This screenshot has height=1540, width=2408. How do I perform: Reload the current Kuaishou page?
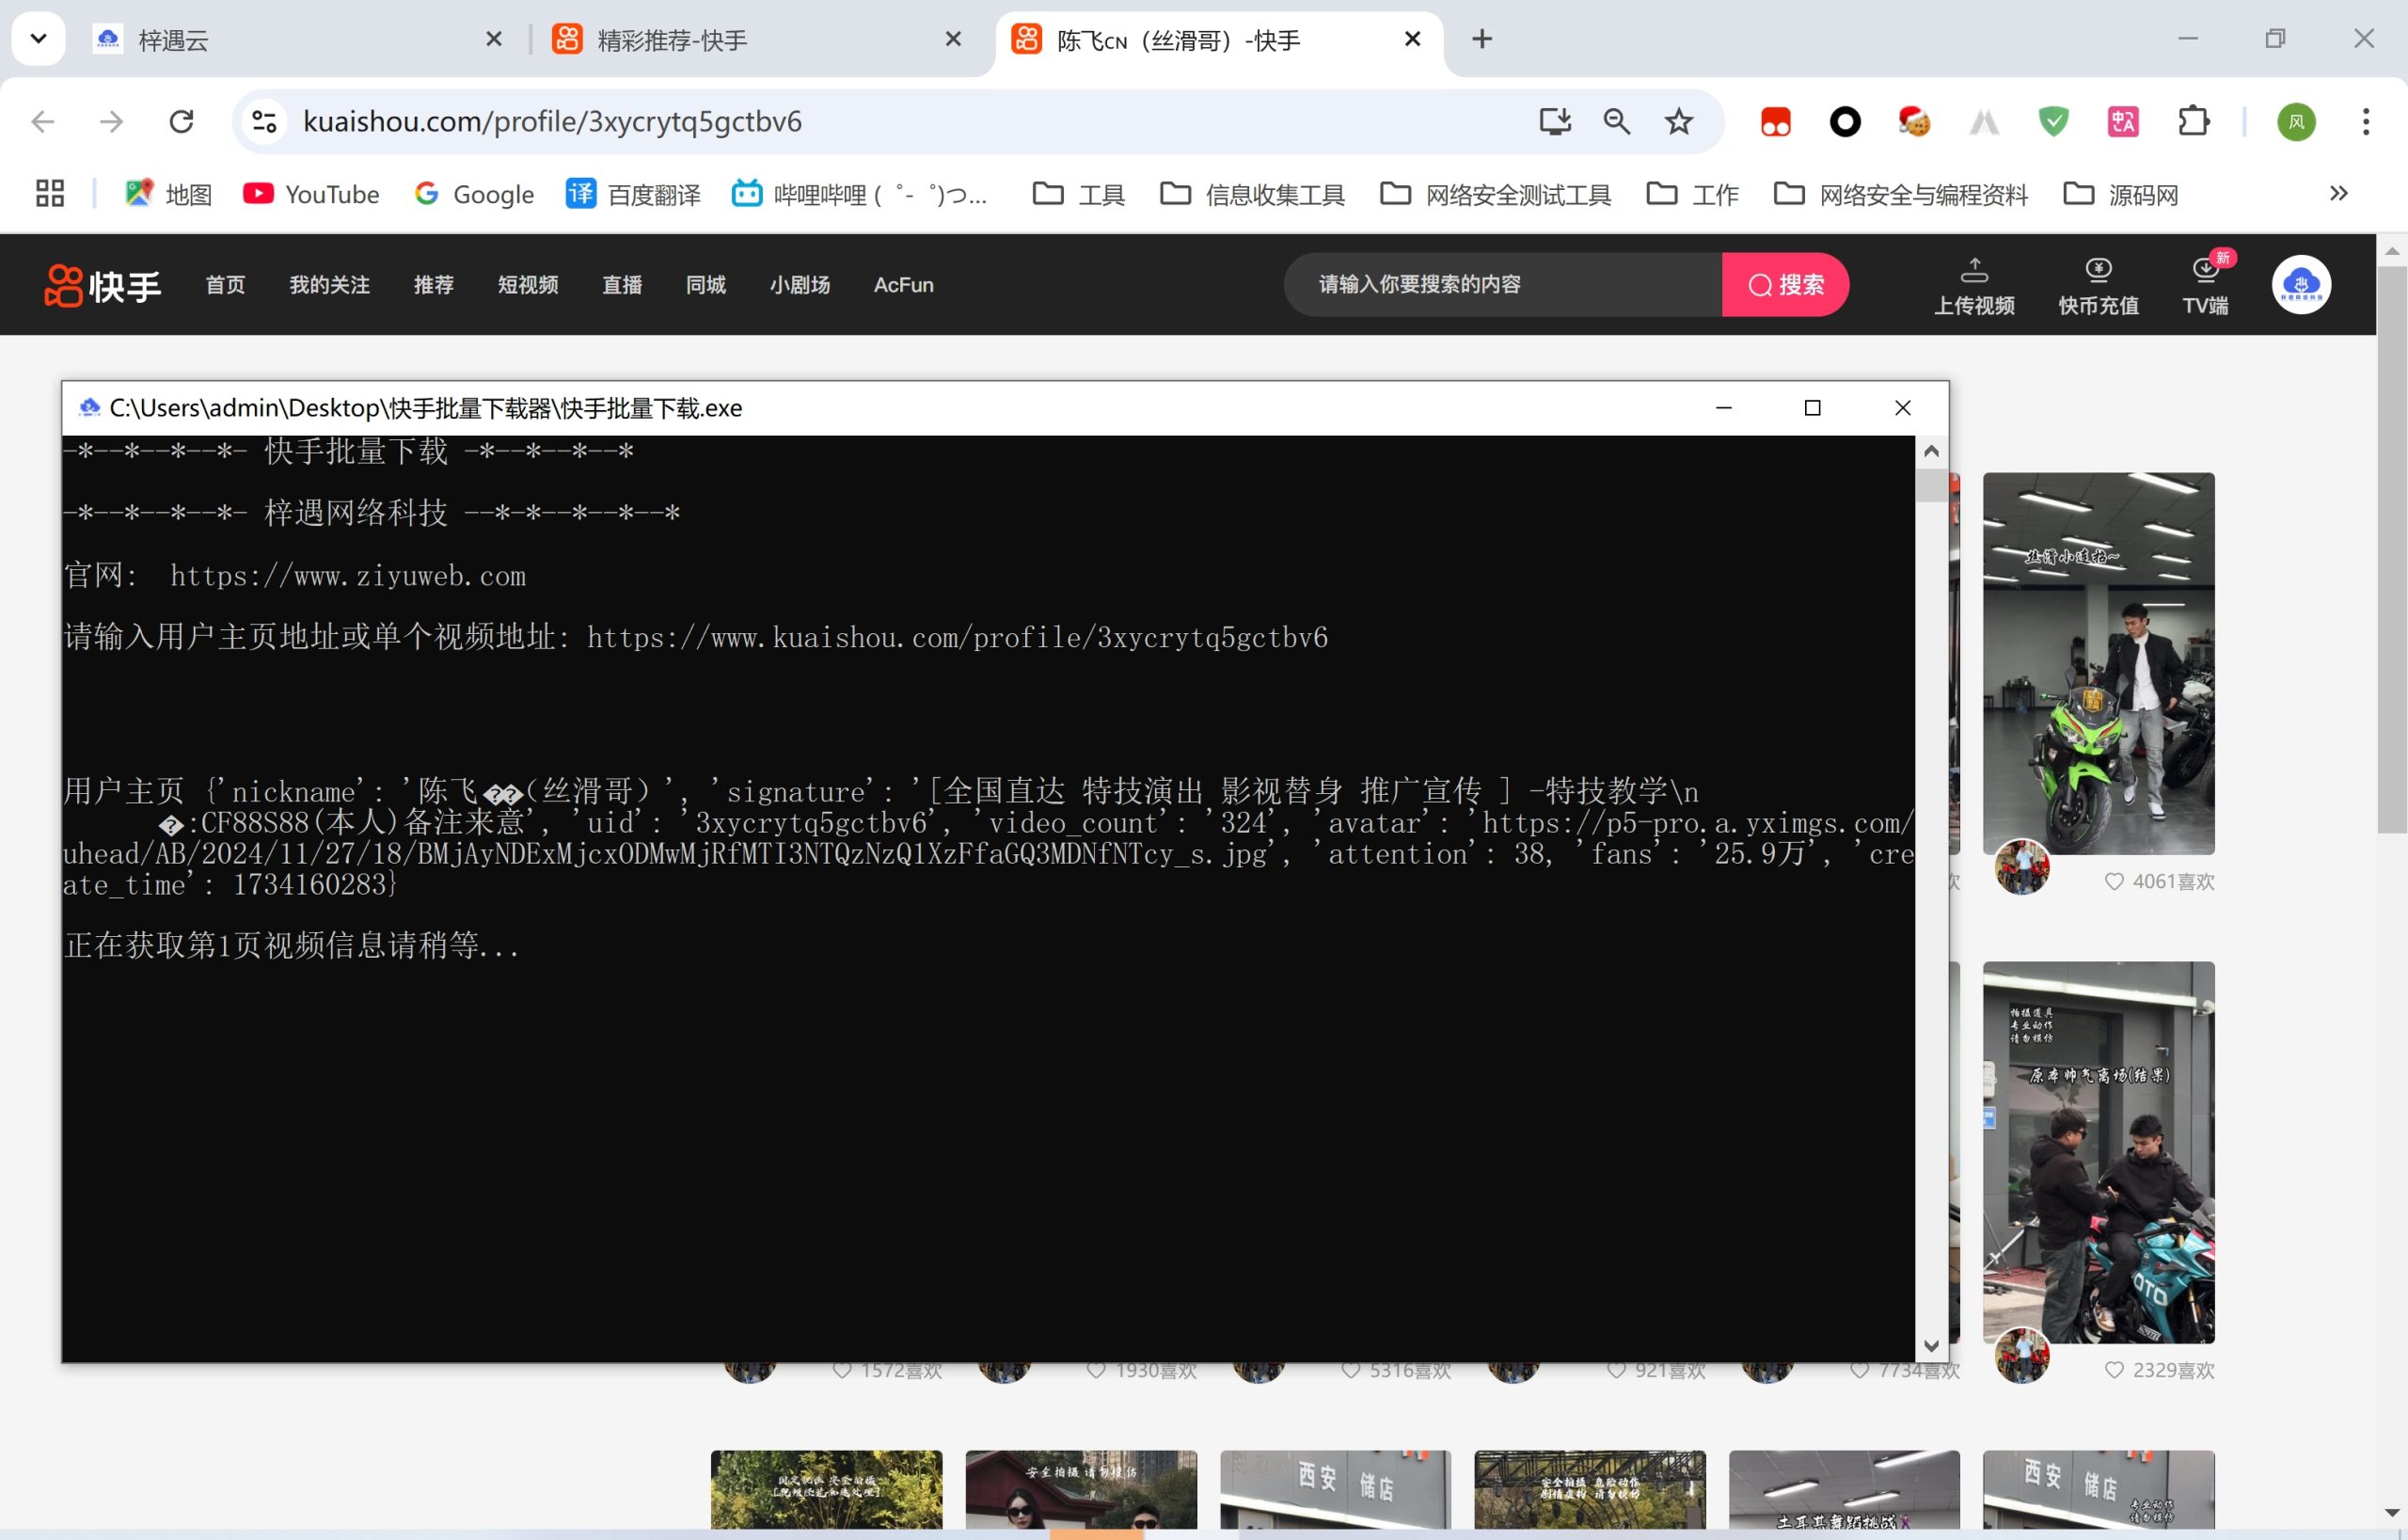181,122
